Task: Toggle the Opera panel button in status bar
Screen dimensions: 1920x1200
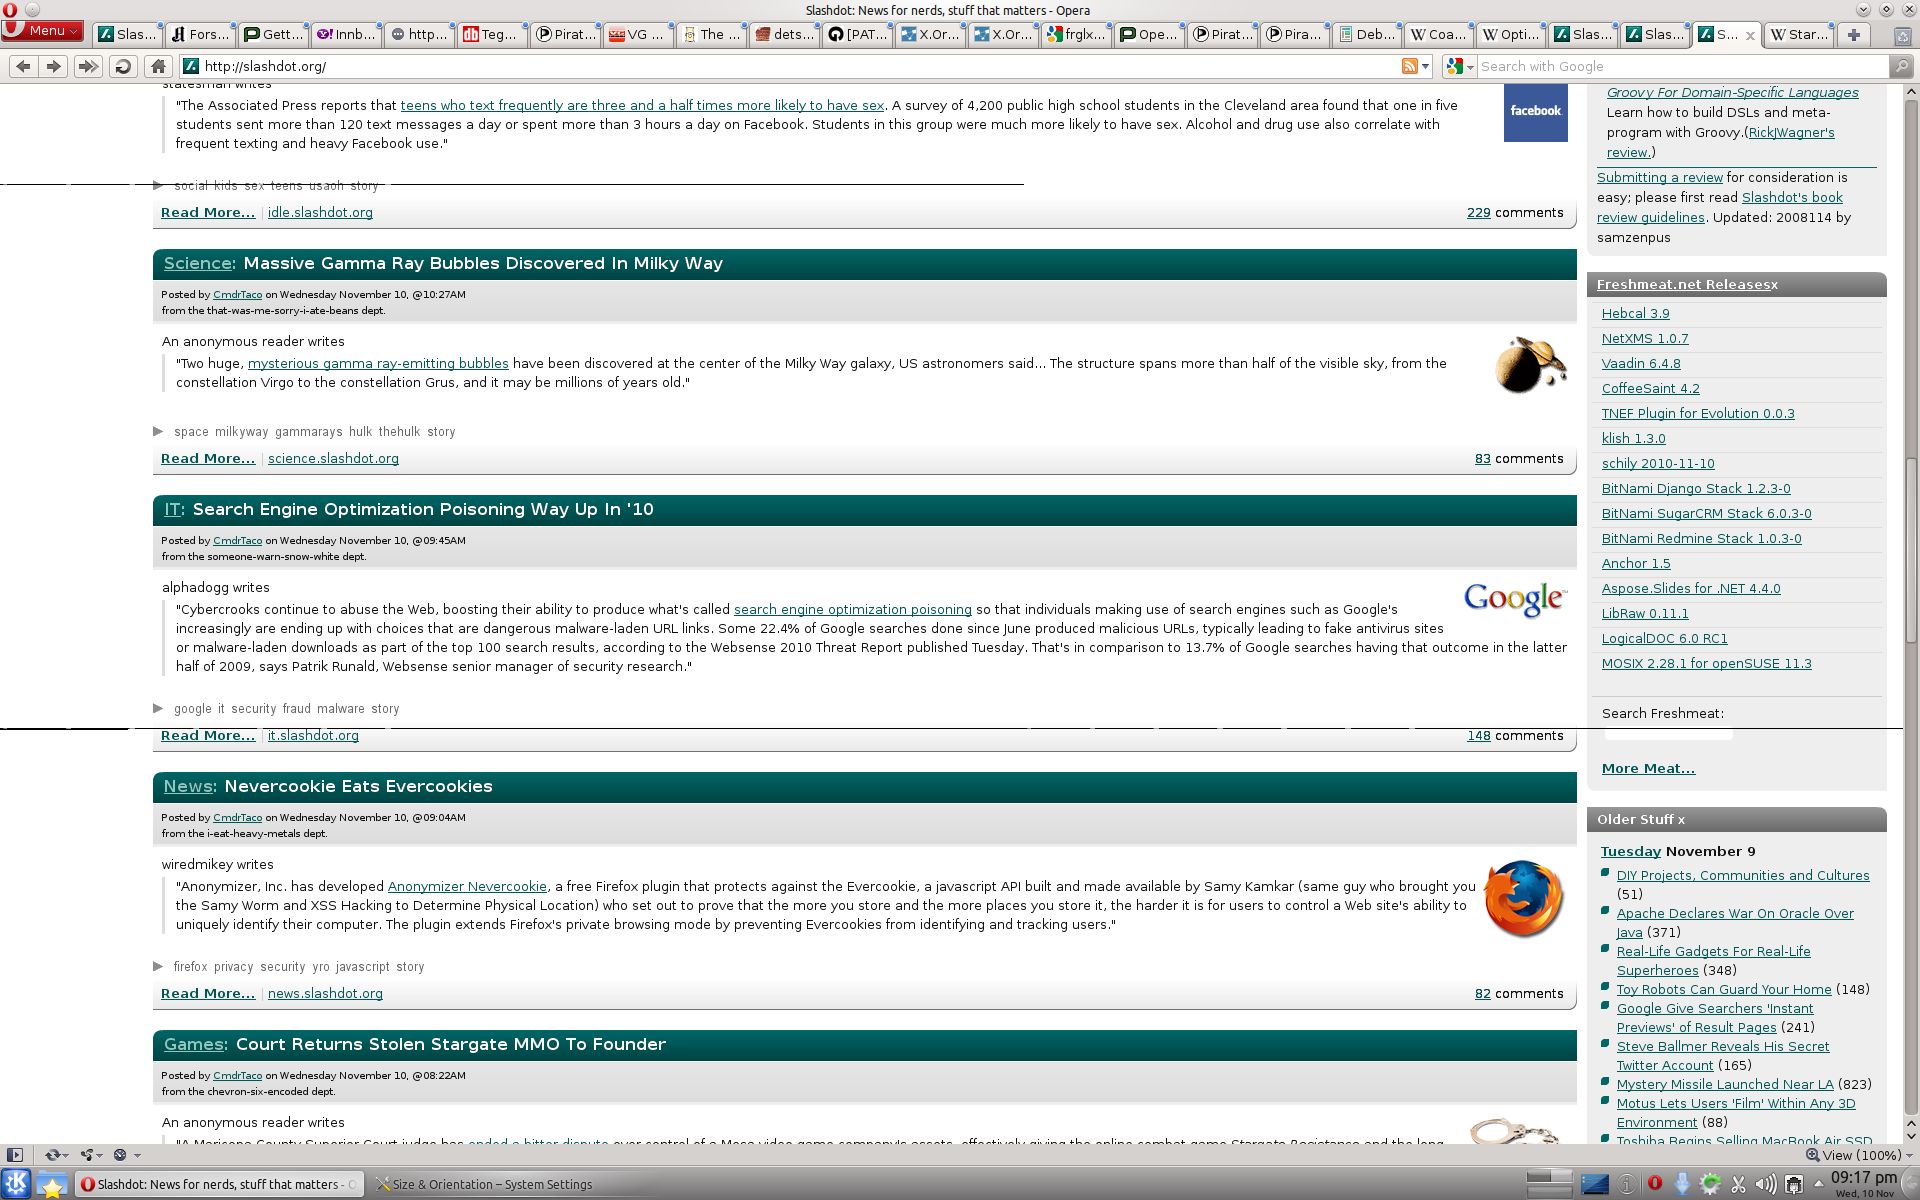Action: click(x=14, y=1155)
